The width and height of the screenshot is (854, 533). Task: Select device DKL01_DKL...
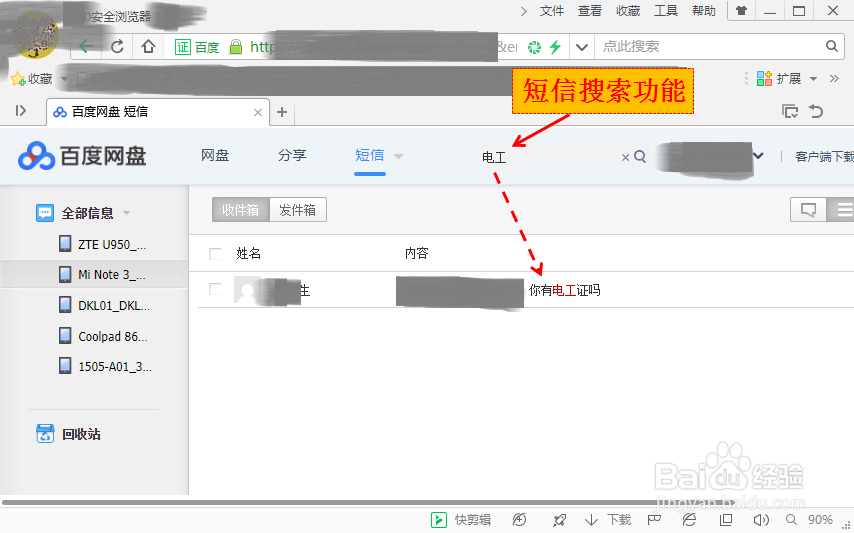coord(104,305)
